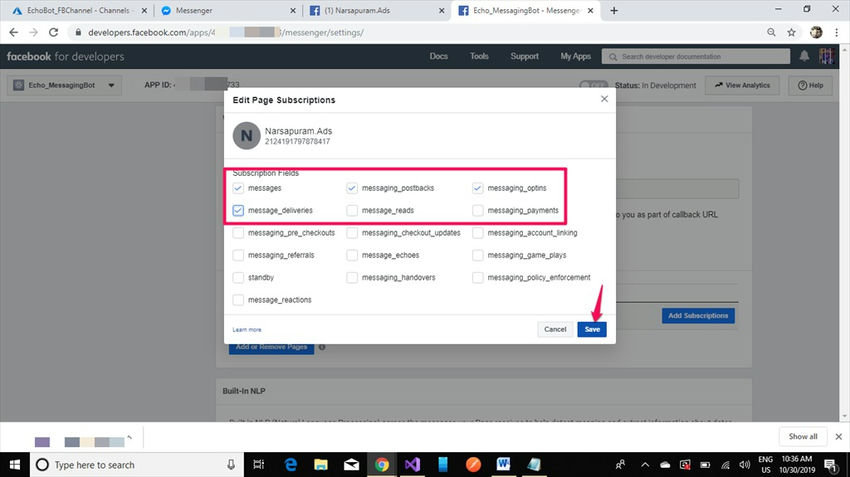Open the Chrome three-dot menu

[x=836, y=33]
